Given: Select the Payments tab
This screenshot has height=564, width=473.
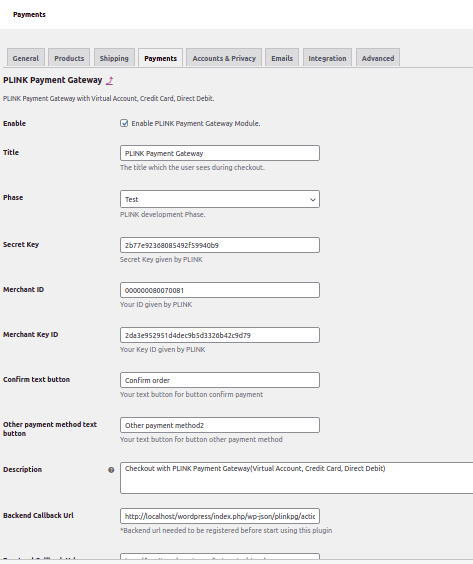Looking at the screenshot, I should tap(160, 58).
